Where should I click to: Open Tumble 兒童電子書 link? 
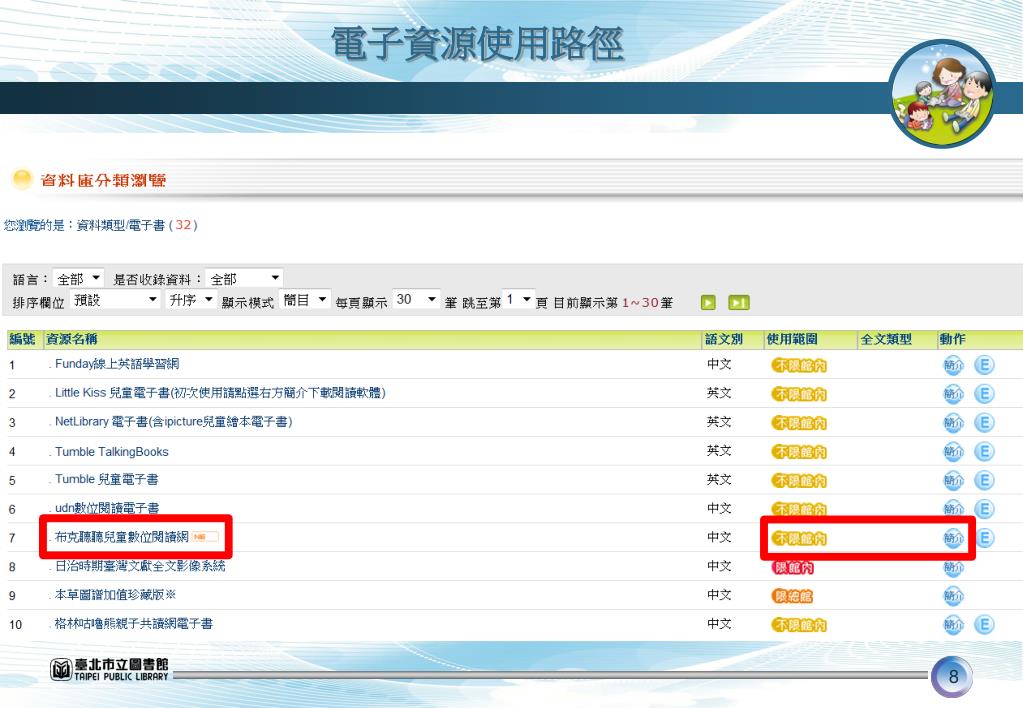tap(106, 480)
